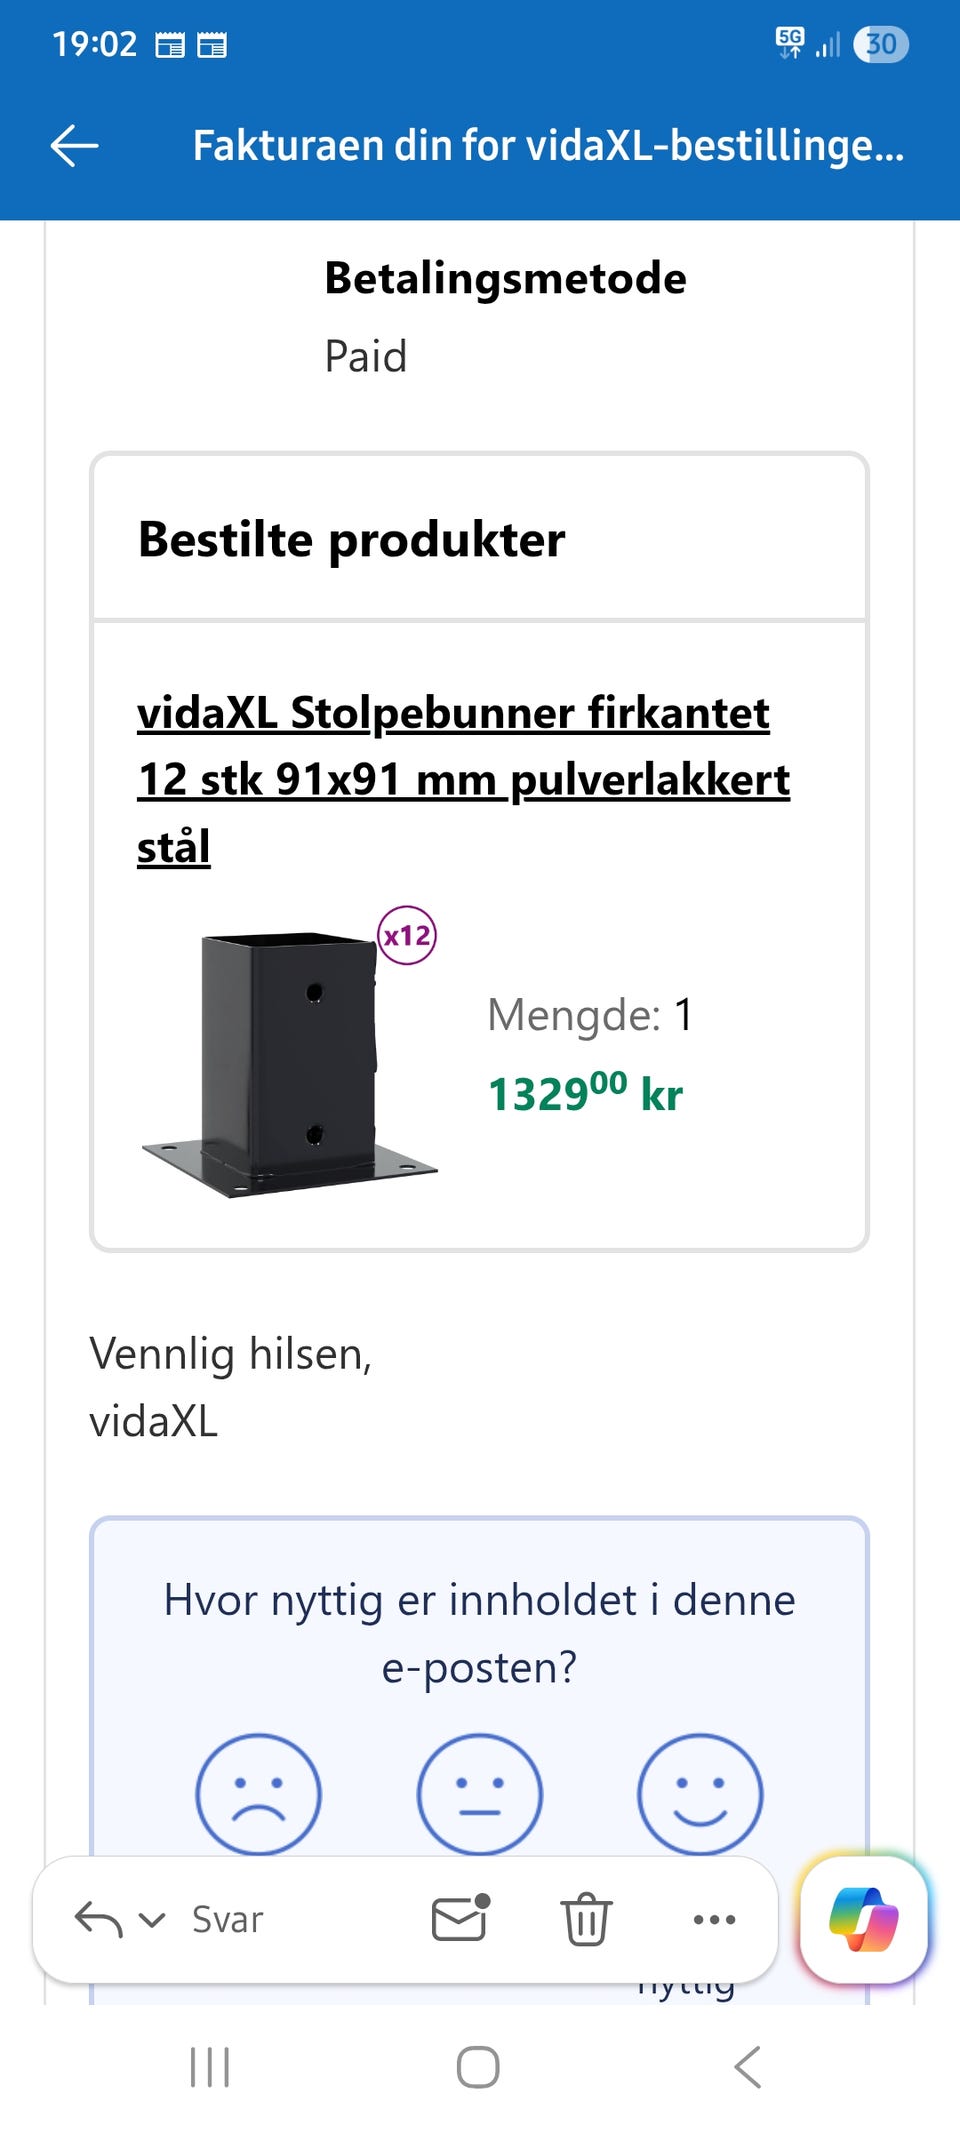Tap the black post base product image
This screenshot has height=2133, width=960.
290,1062
